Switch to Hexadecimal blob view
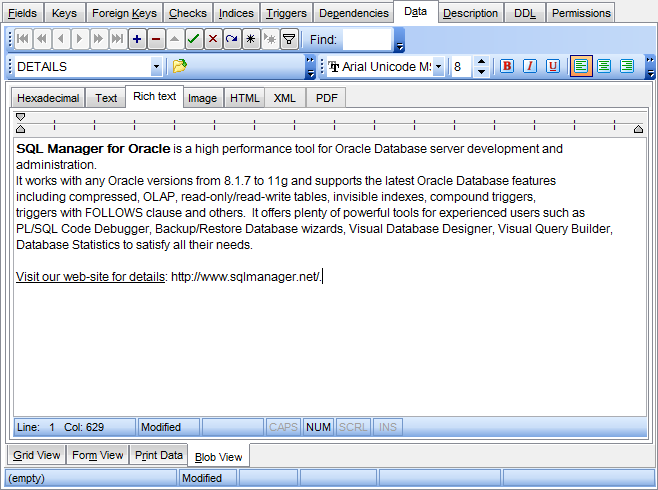This screenshot has width=658, height=490. click(x=48, y=98)
